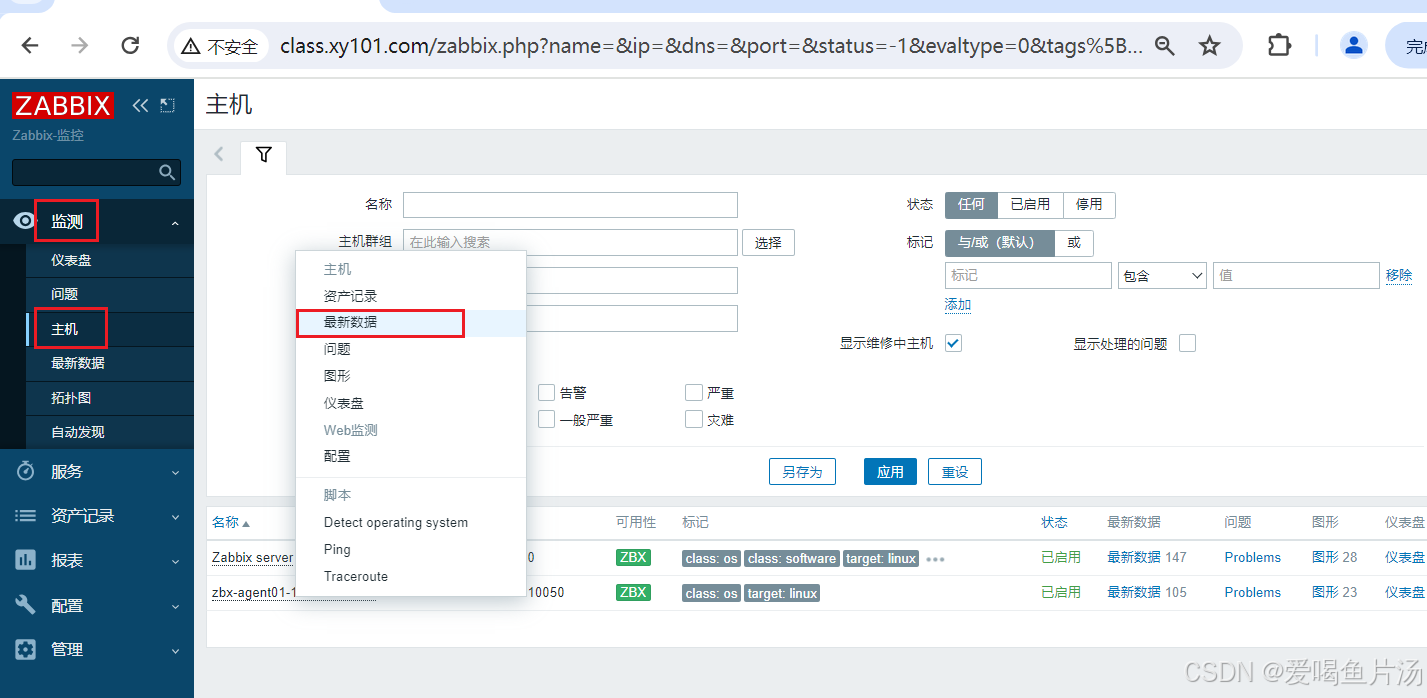This screenshot has width=1427, height=698.
Task: Click the hide sidebar window icon
Action: [167, 105]
